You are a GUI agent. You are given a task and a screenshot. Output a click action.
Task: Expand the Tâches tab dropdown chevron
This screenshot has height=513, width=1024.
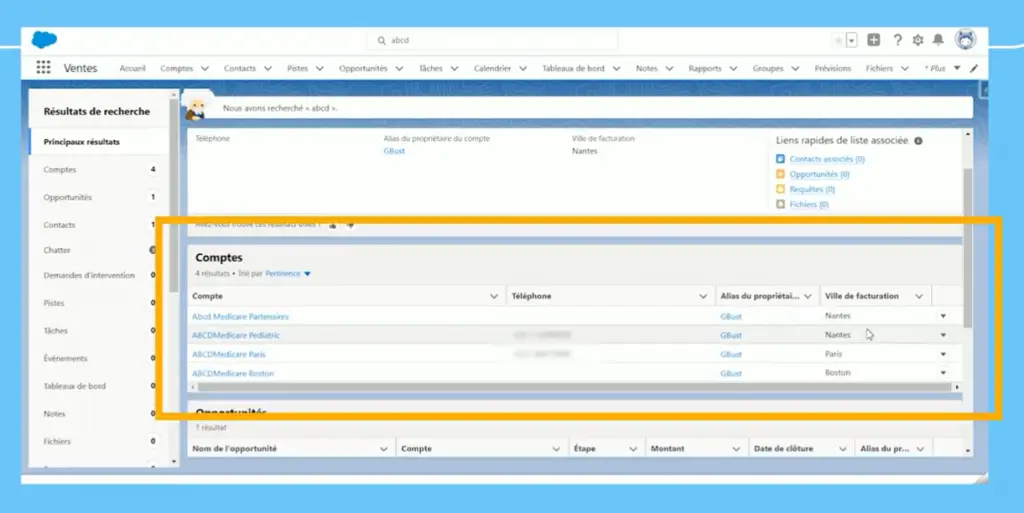coord(454,68)
